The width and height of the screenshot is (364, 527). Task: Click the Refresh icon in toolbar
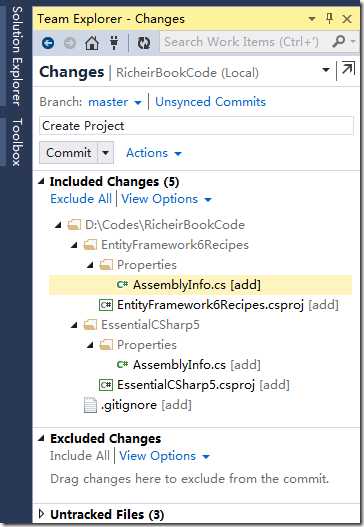(144, 43)
